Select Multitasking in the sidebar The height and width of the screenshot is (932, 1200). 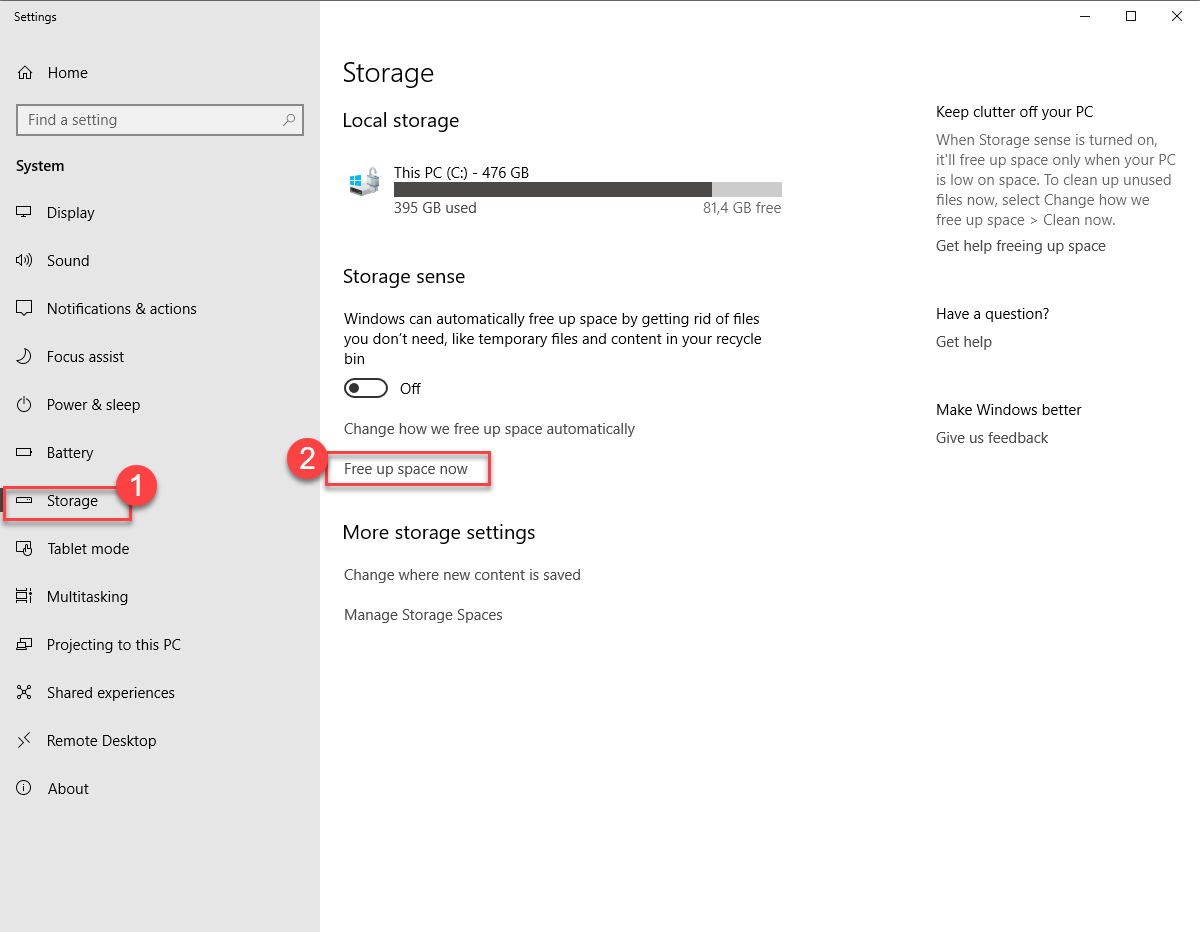coord(87,597)
